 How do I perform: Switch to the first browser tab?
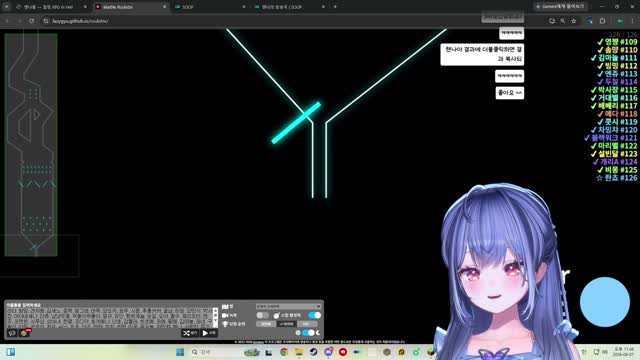point(51,7)
